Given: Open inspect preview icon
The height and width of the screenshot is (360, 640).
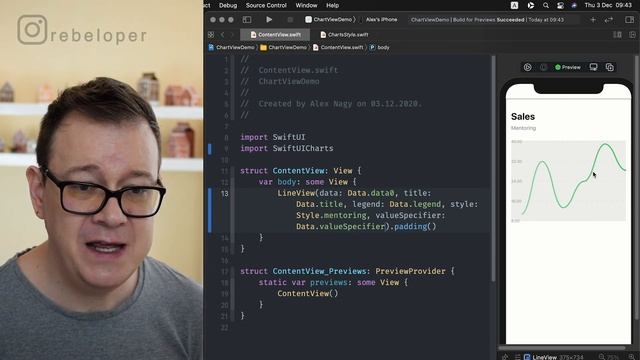Looking at the screenshot, I should pos(543,67).
